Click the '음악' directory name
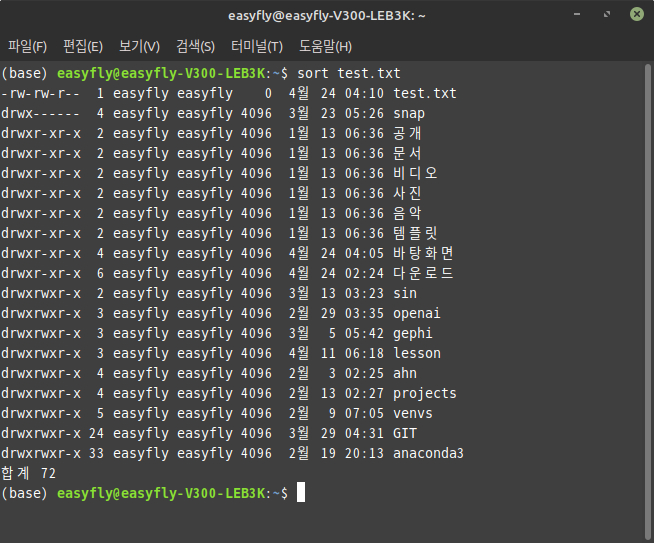The width and height of the screenshot is (654, 543). click(x=407, y=214)
